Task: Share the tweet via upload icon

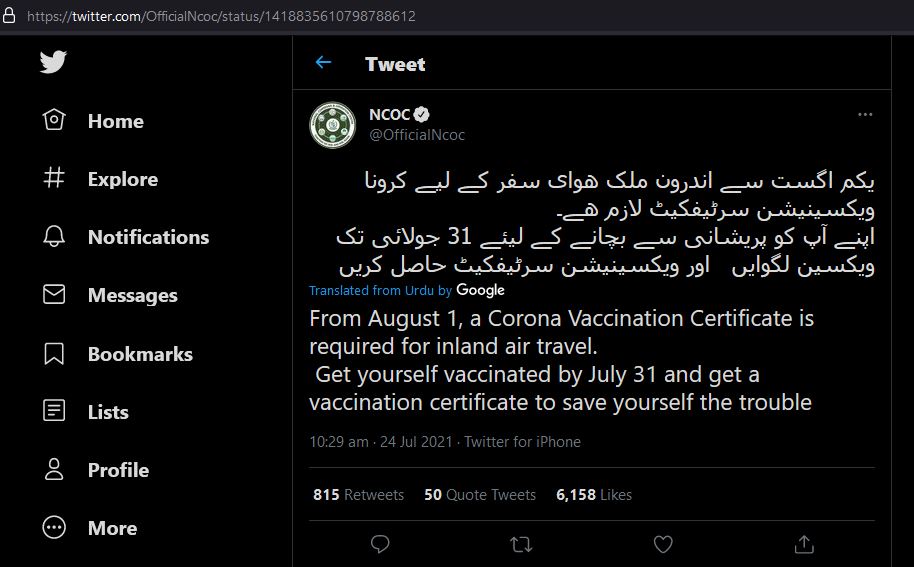Action: click(x=804, y=544)
